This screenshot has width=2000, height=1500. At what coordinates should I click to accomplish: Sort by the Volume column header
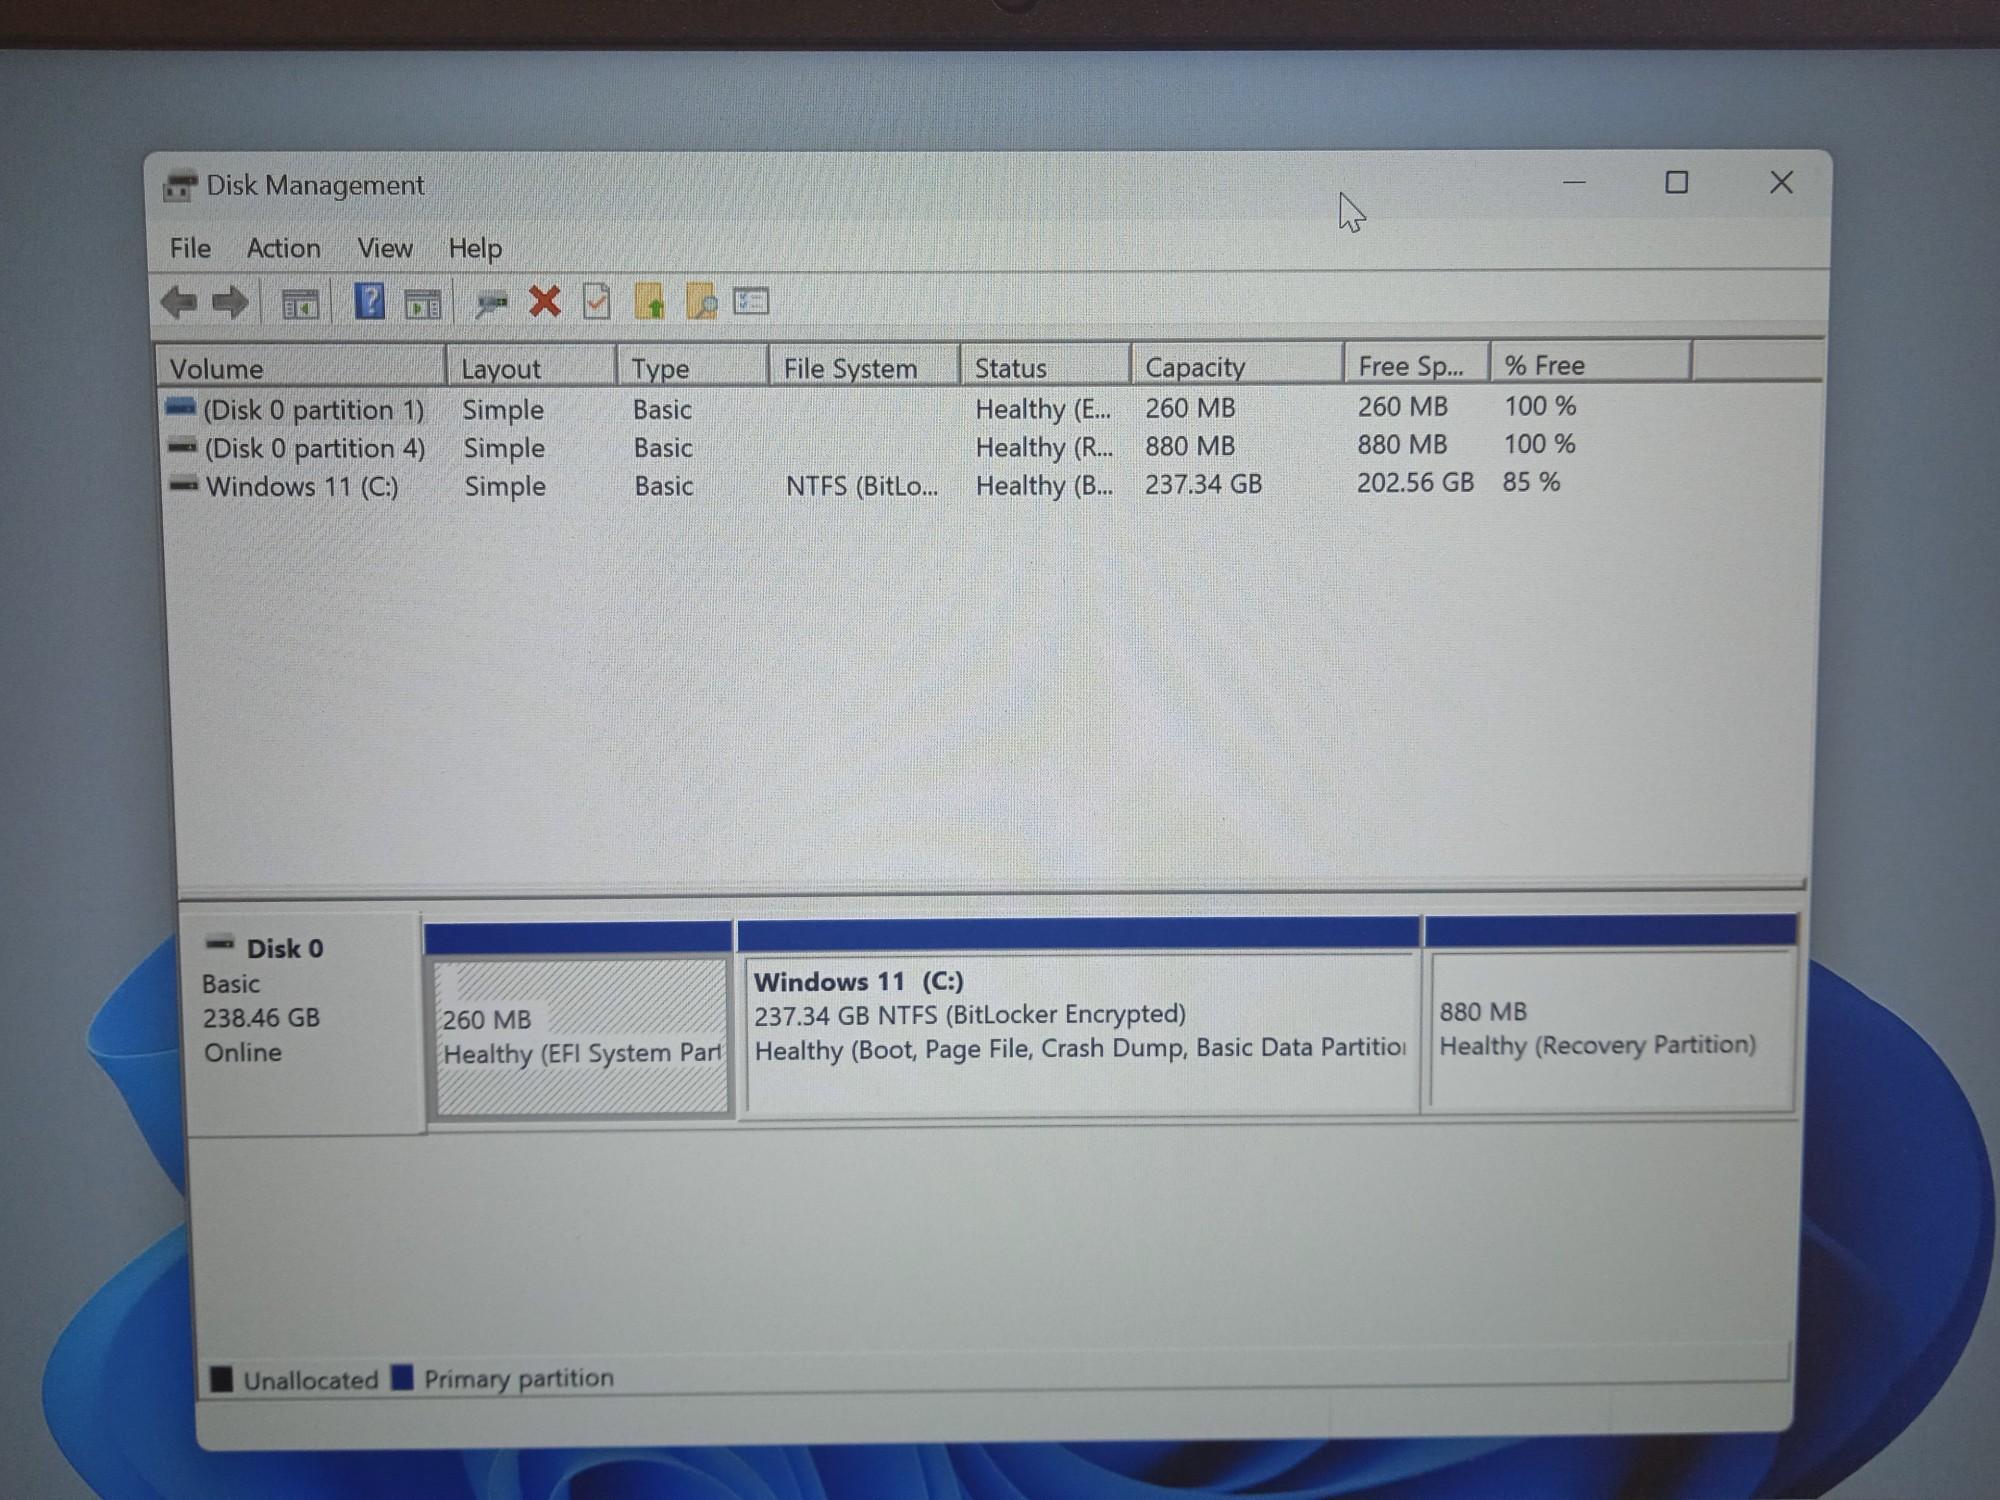[x=301, y=367]
